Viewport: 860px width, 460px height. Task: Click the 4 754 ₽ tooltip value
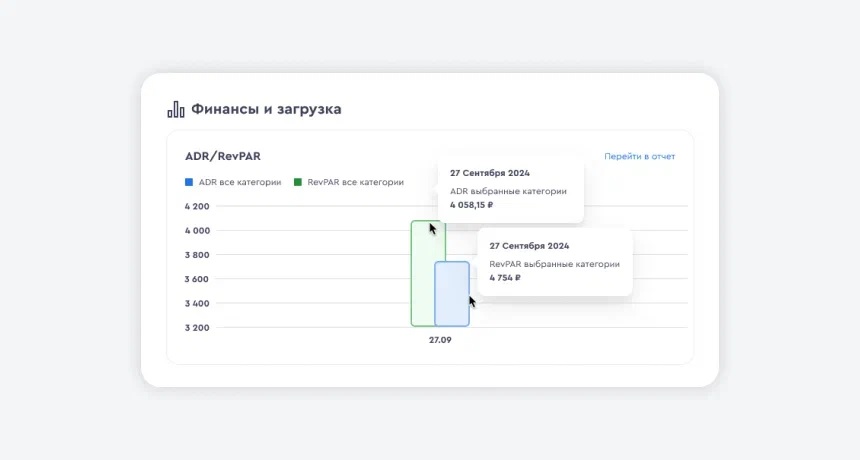pos(505,278)
